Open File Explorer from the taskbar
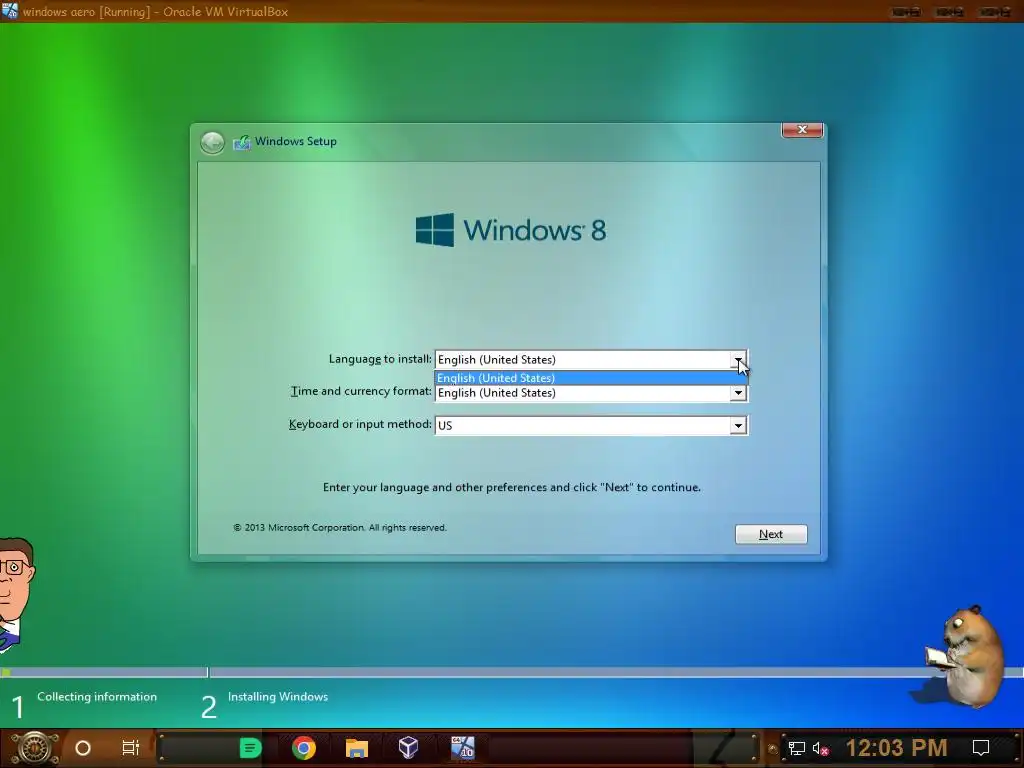 357,748
